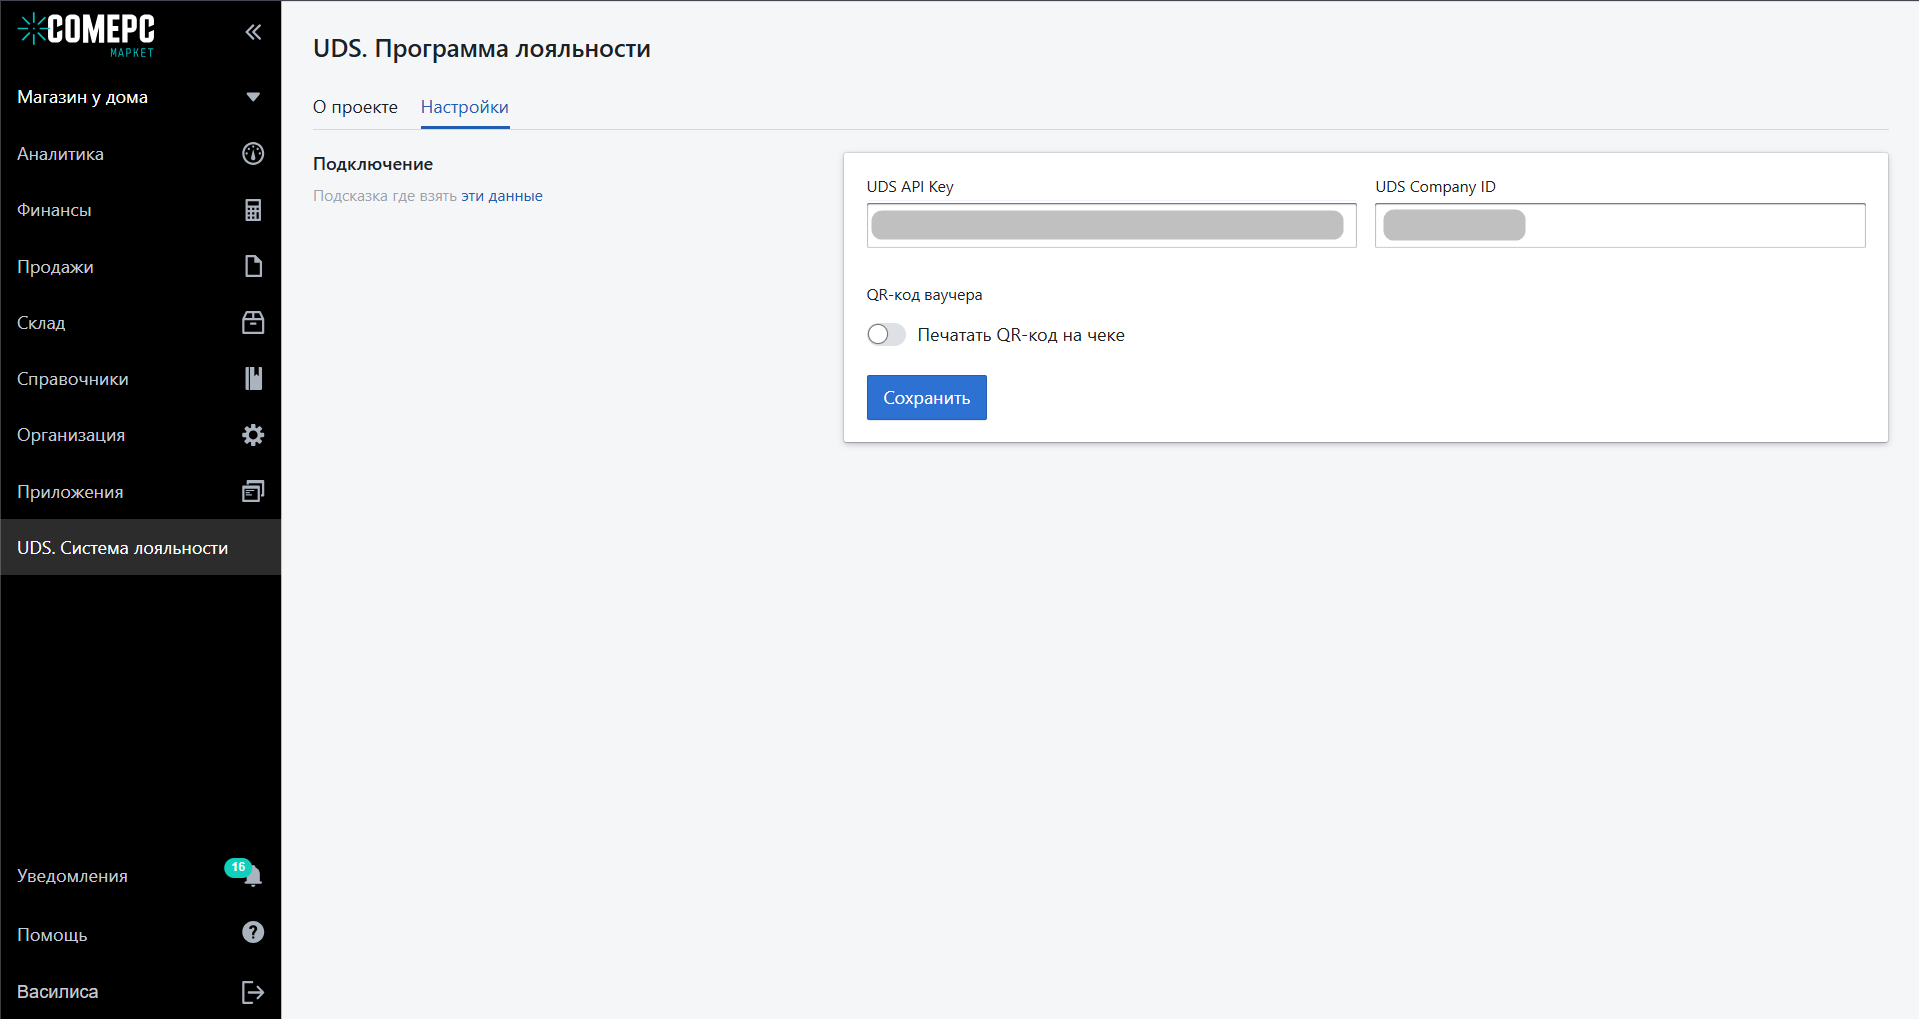Click the Сохранить button
The width and height of the screenshot is (1919, 1019).
[927, 398]
